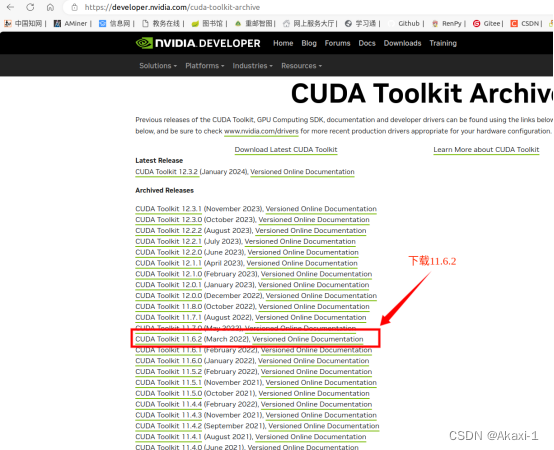
Task: Open CUDA Toolkit 12.1.0 link
Action: 169,274
